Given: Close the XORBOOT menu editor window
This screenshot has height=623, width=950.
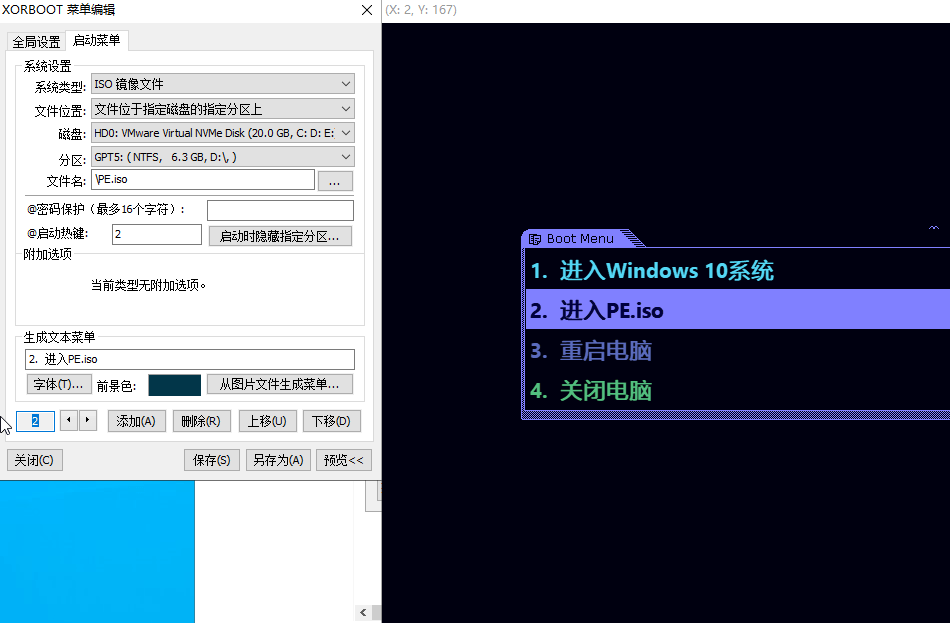Looking at the screenshot, I should pos(365,10).
